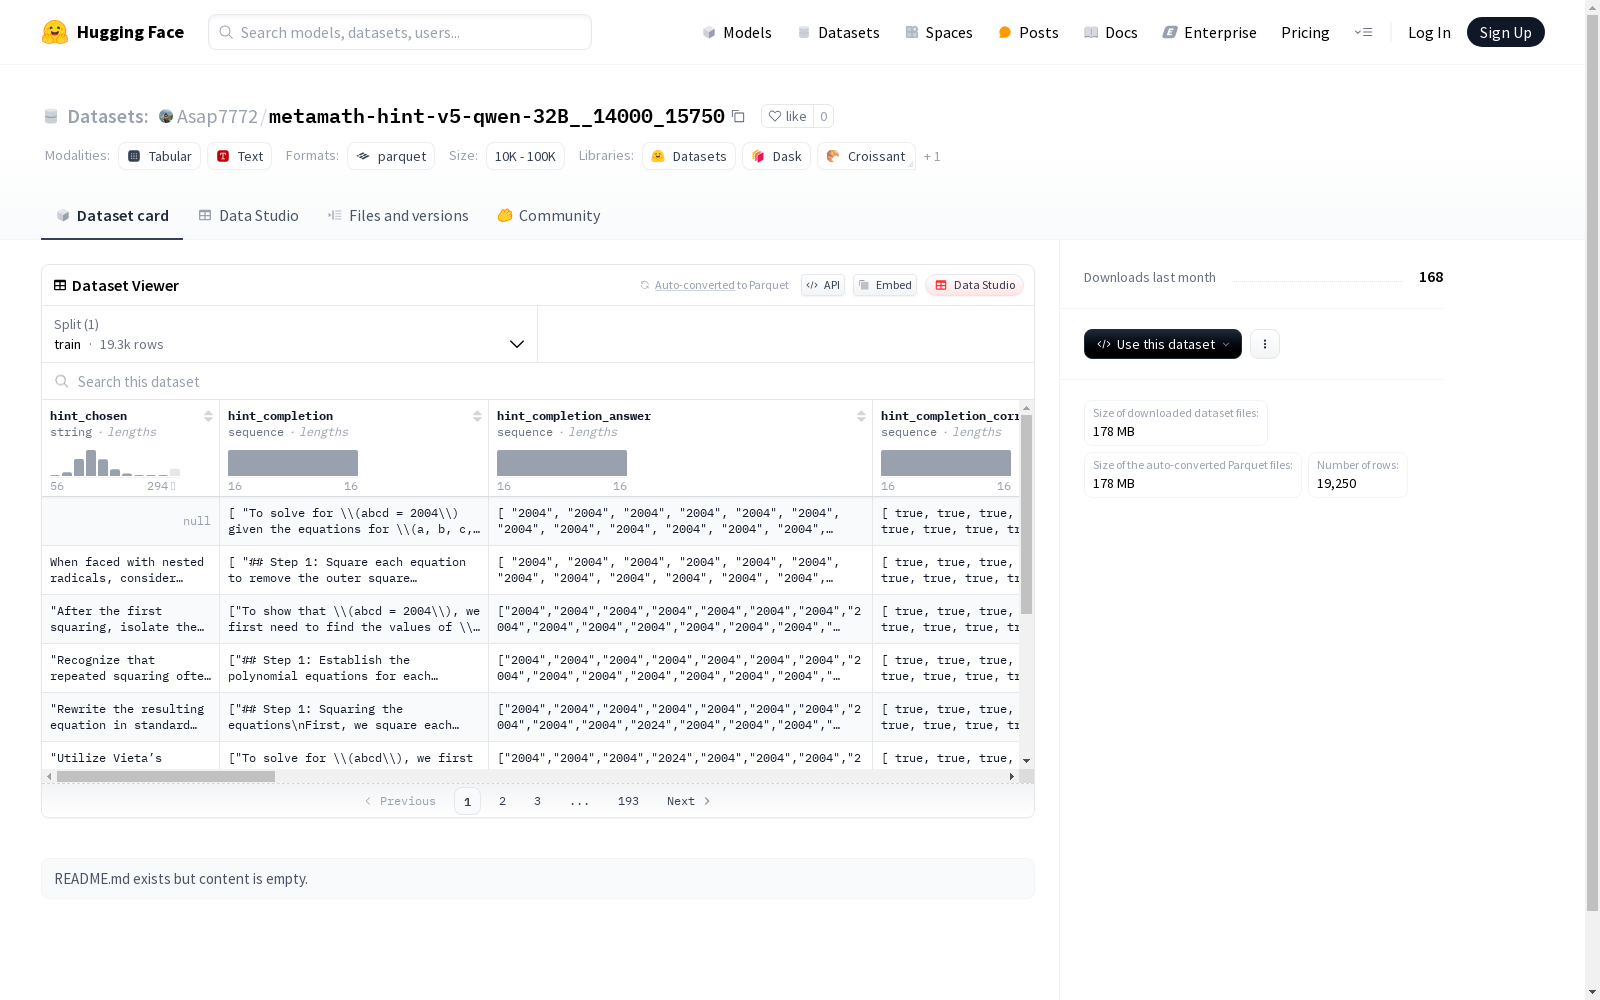Click the null cell in hint_chosen

point(131,521)
